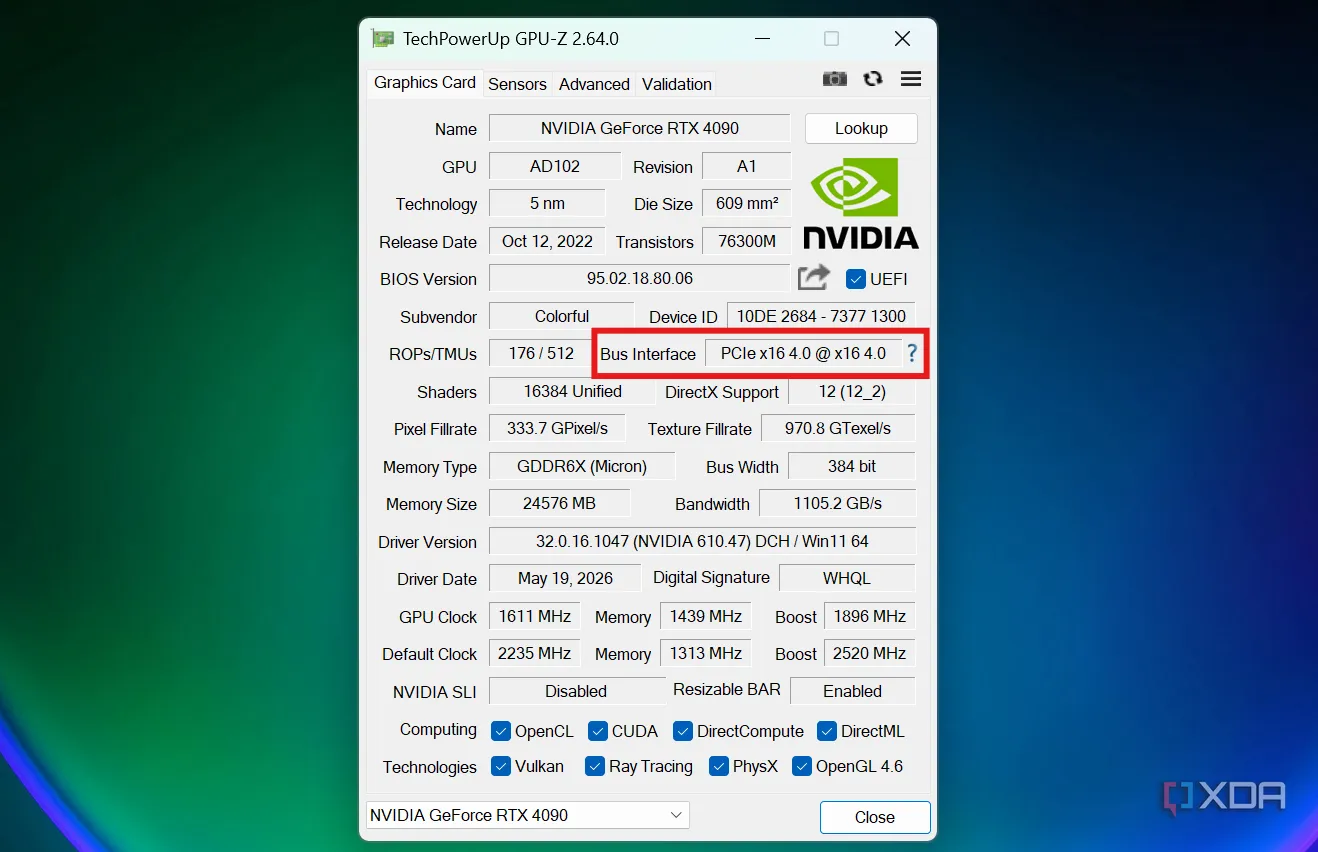Click the Transistors value 76300M
This screenshot has width=1318, height=852.
(x=747, y=241)
